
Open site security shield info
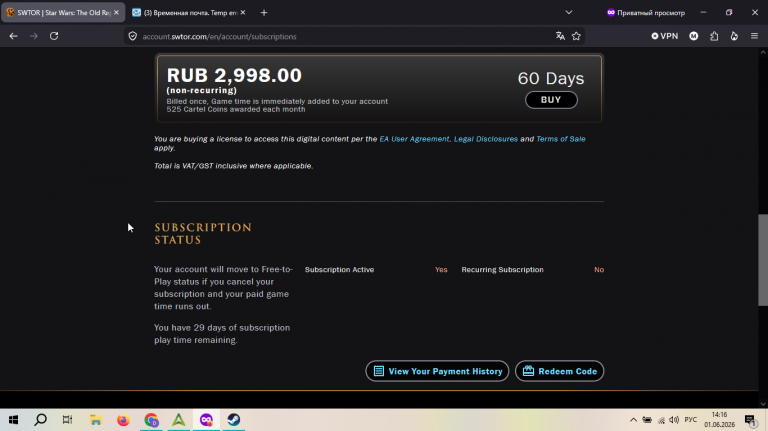[133, 36]
